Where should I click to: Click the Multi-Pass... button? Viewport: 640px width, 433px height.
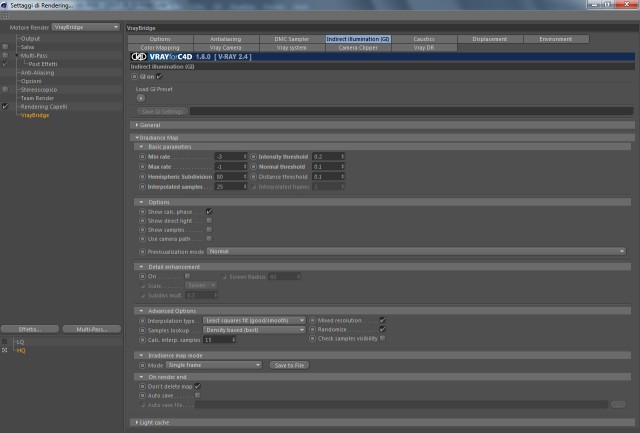pyautogui.click(x=92, y=329)
